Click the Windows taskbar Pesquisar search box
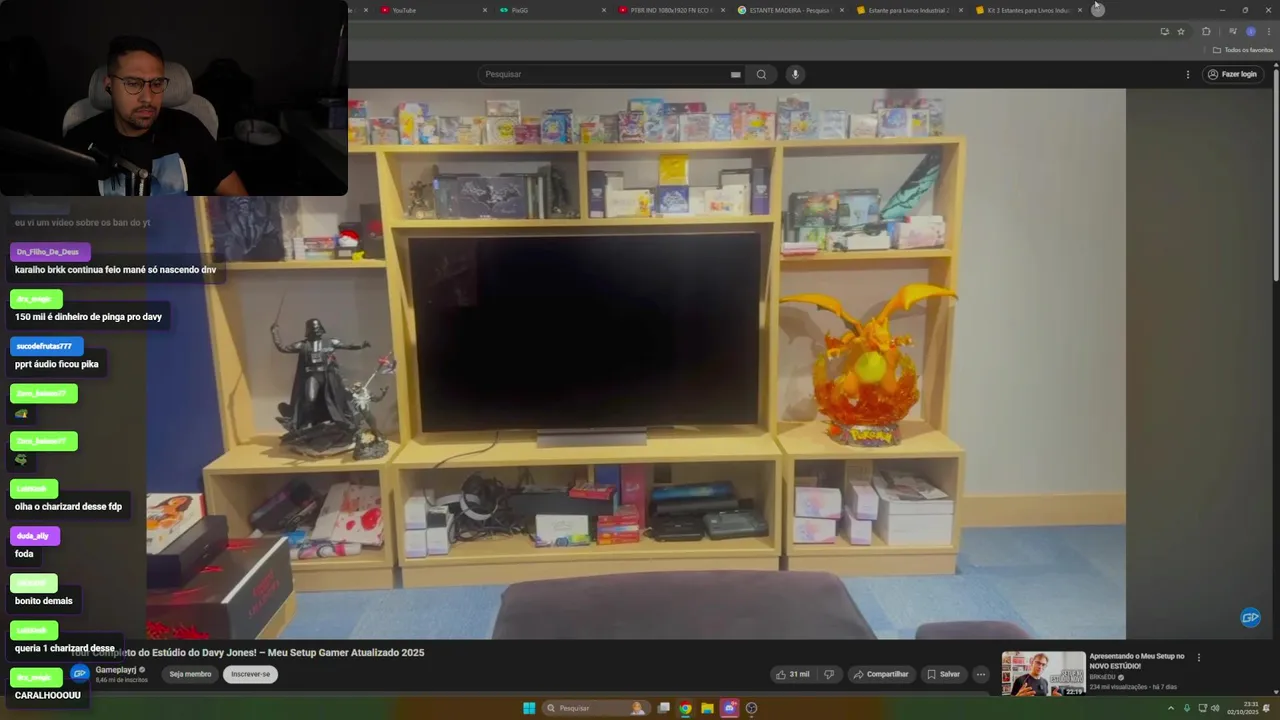 (596, 708)
